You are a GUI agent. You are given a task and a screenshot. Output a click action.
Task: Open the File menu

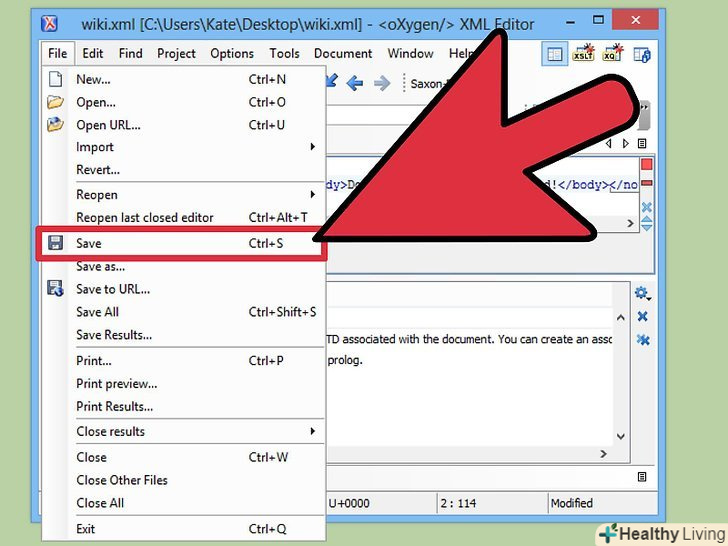(x=57, y=53)
